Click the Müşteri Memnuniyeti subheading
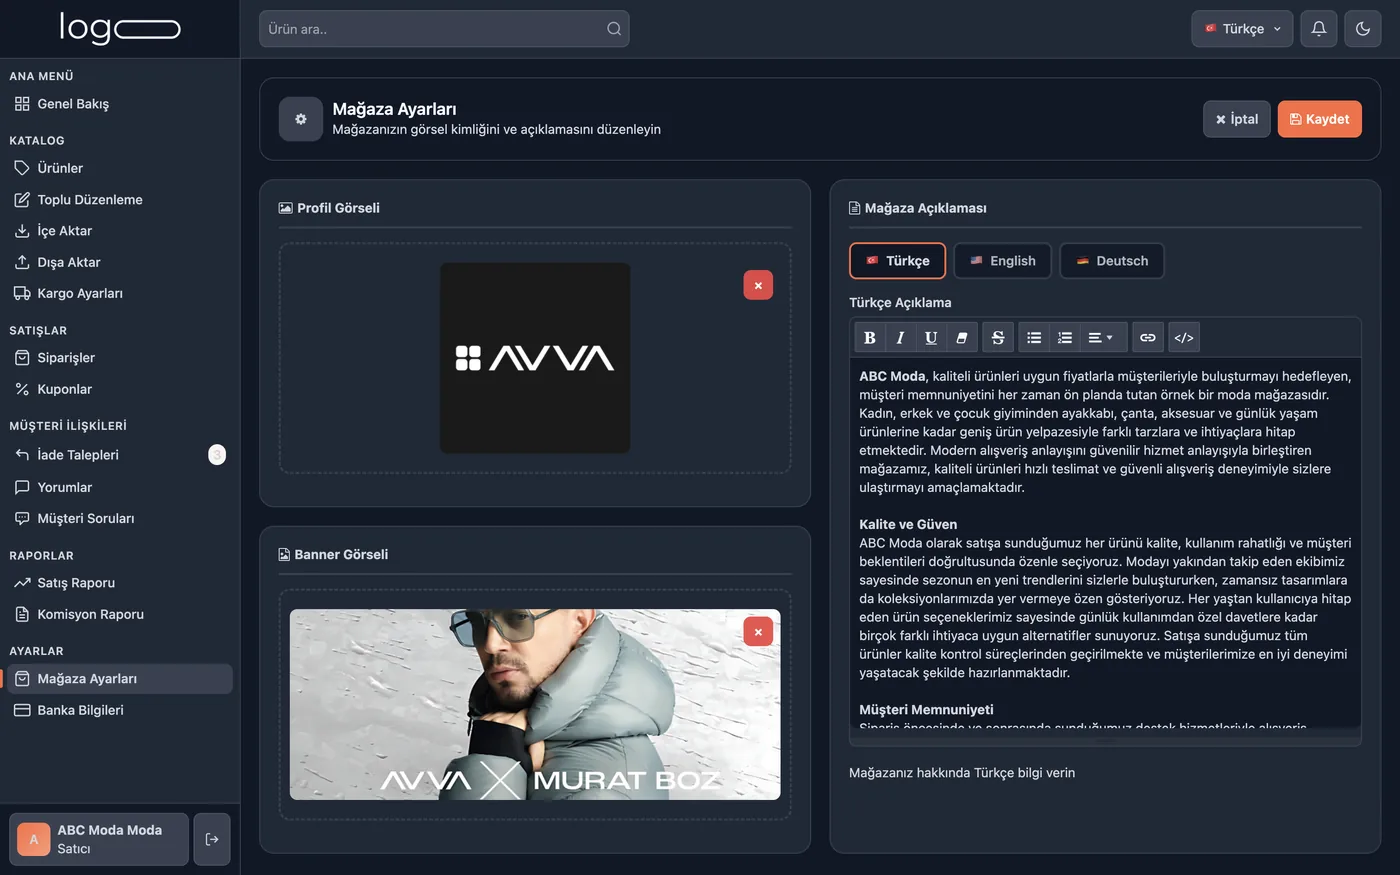The height and width of the screenshot is (875, 1400). [x=926, y=709]
